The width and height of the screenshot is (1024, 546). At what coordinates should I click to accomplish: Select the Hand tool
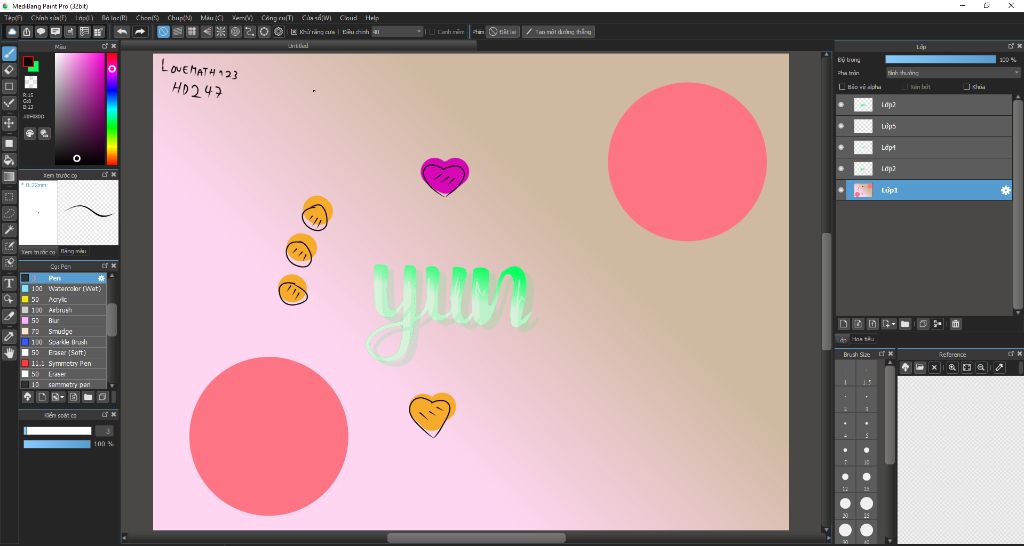(x=9, y=353)
